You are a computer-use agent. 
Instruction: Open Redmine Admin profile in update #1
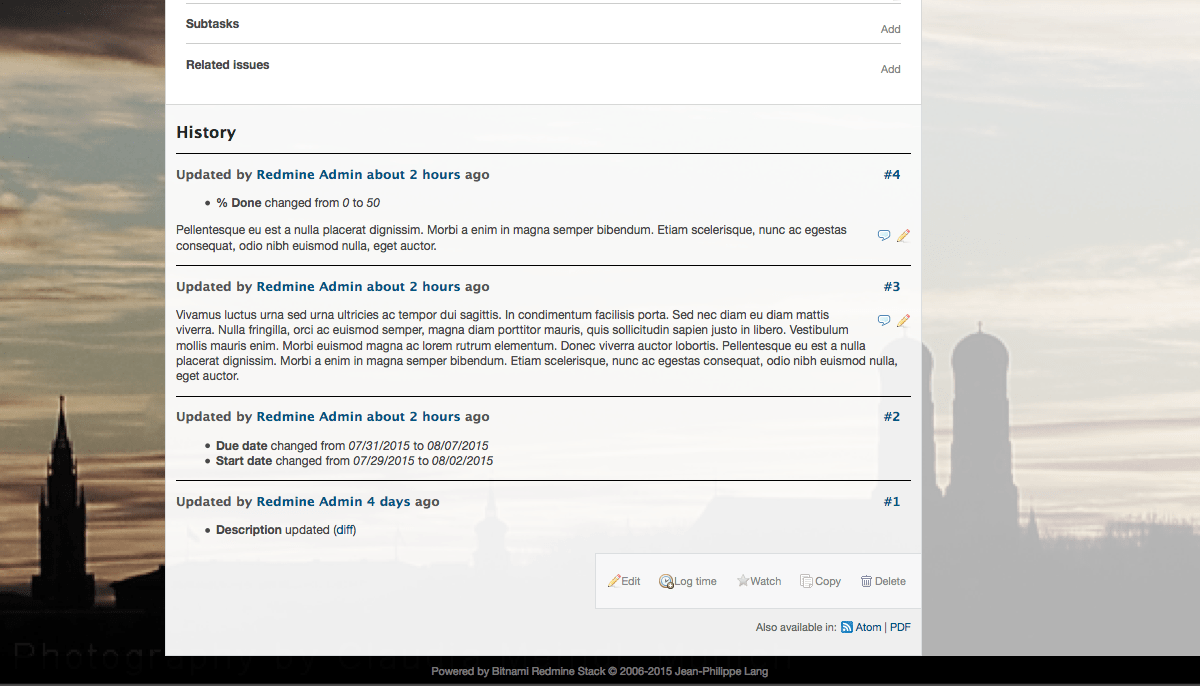(309, 502)
